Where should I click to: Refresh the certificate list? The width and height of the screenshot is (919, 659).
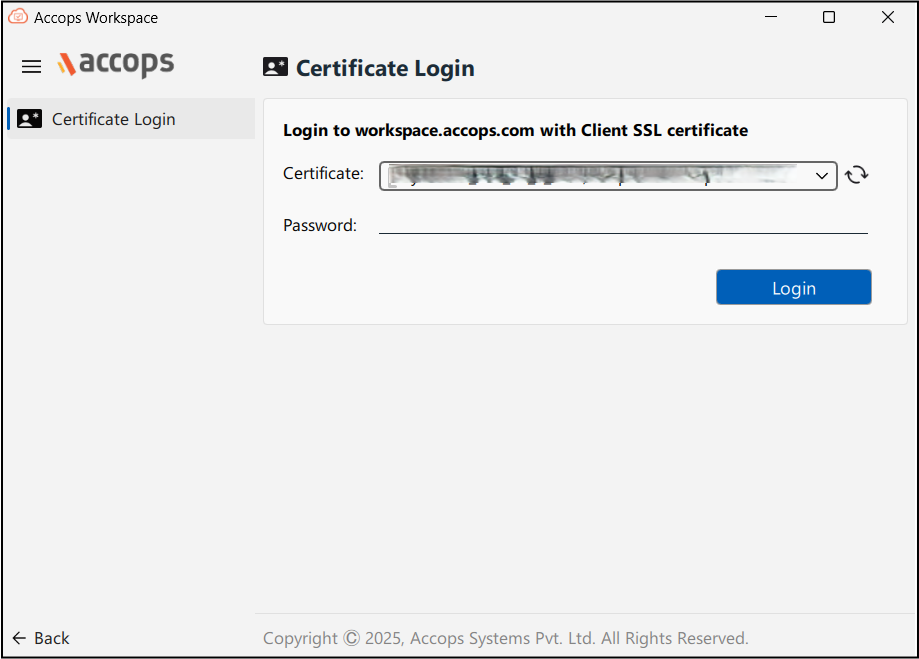856,175
